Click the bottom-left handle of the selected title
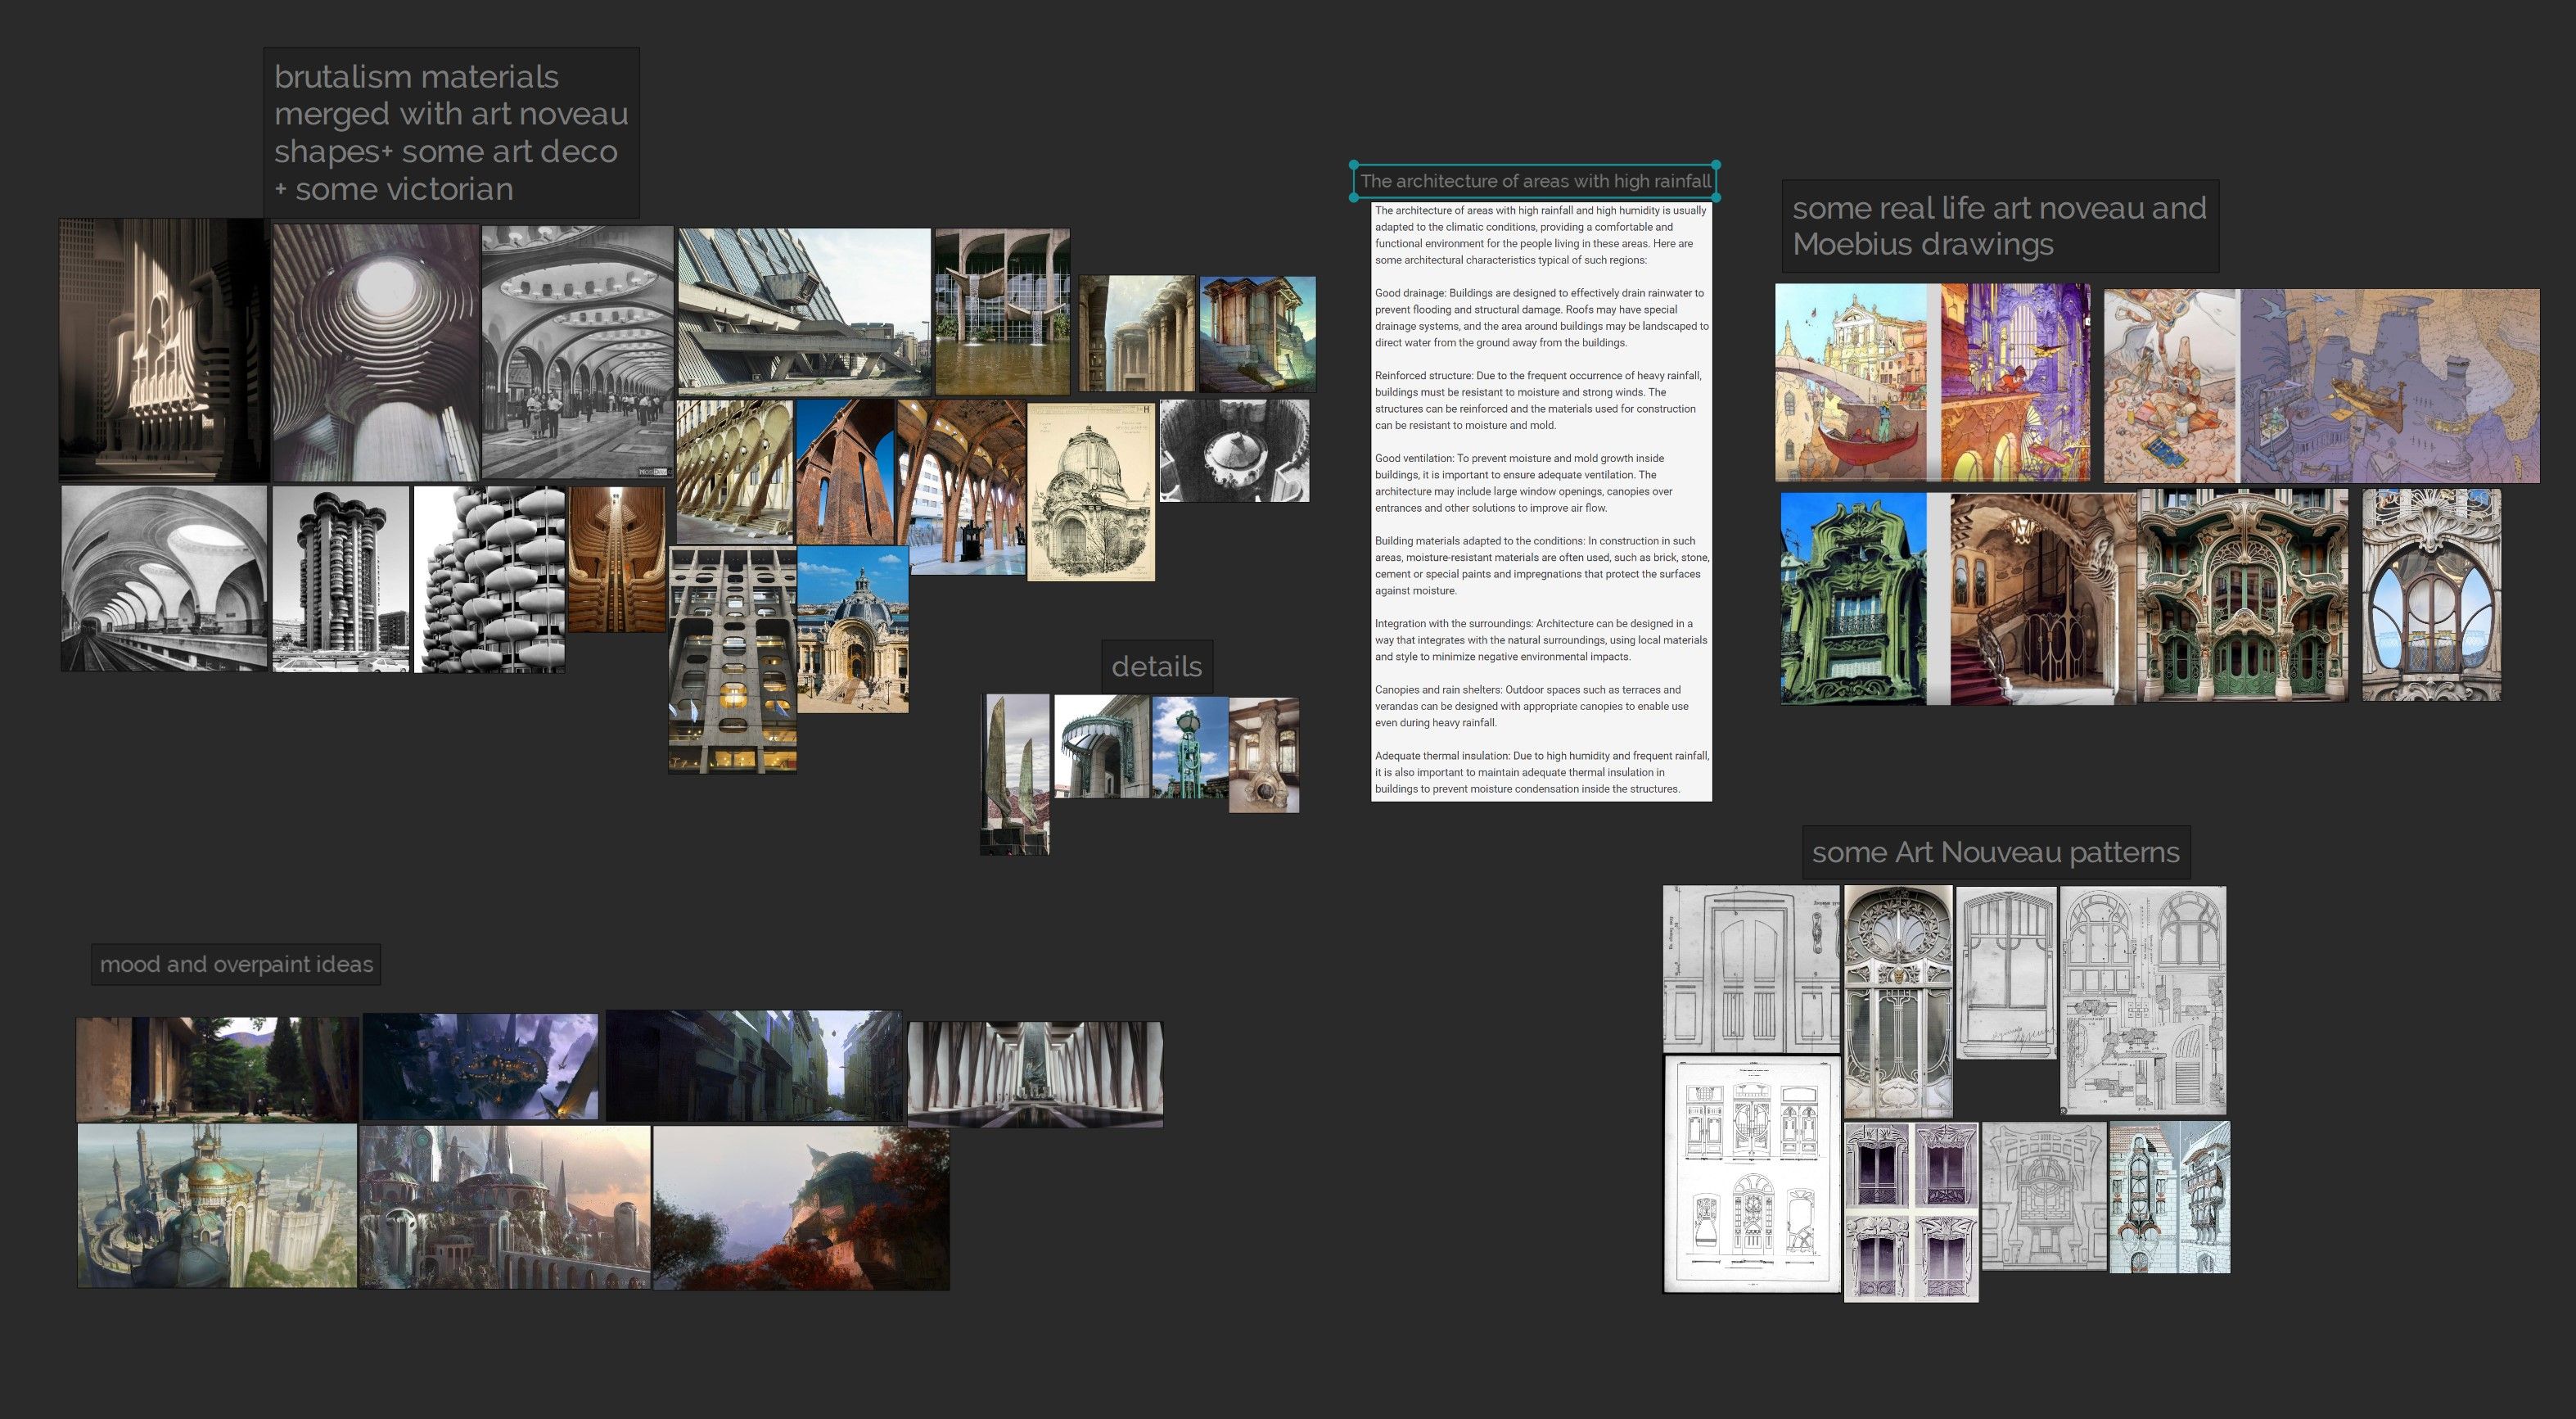The height and width of the screenshot is (1419, 2576). pyautogui.click(x=1354, y=198)
